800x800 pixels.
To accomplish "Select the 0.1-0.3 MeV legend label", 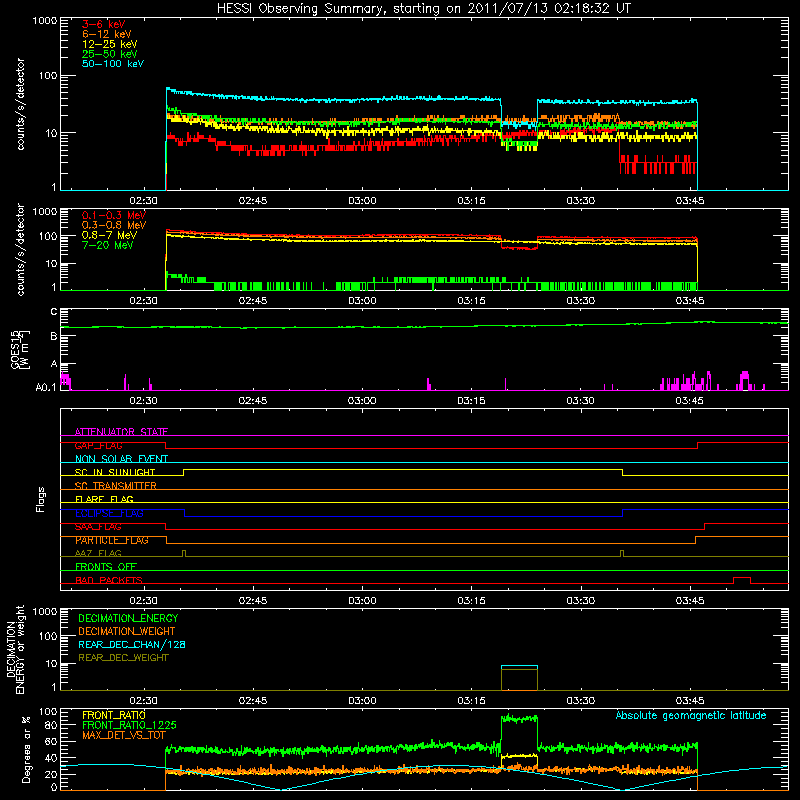I will (x=114, y=215).
